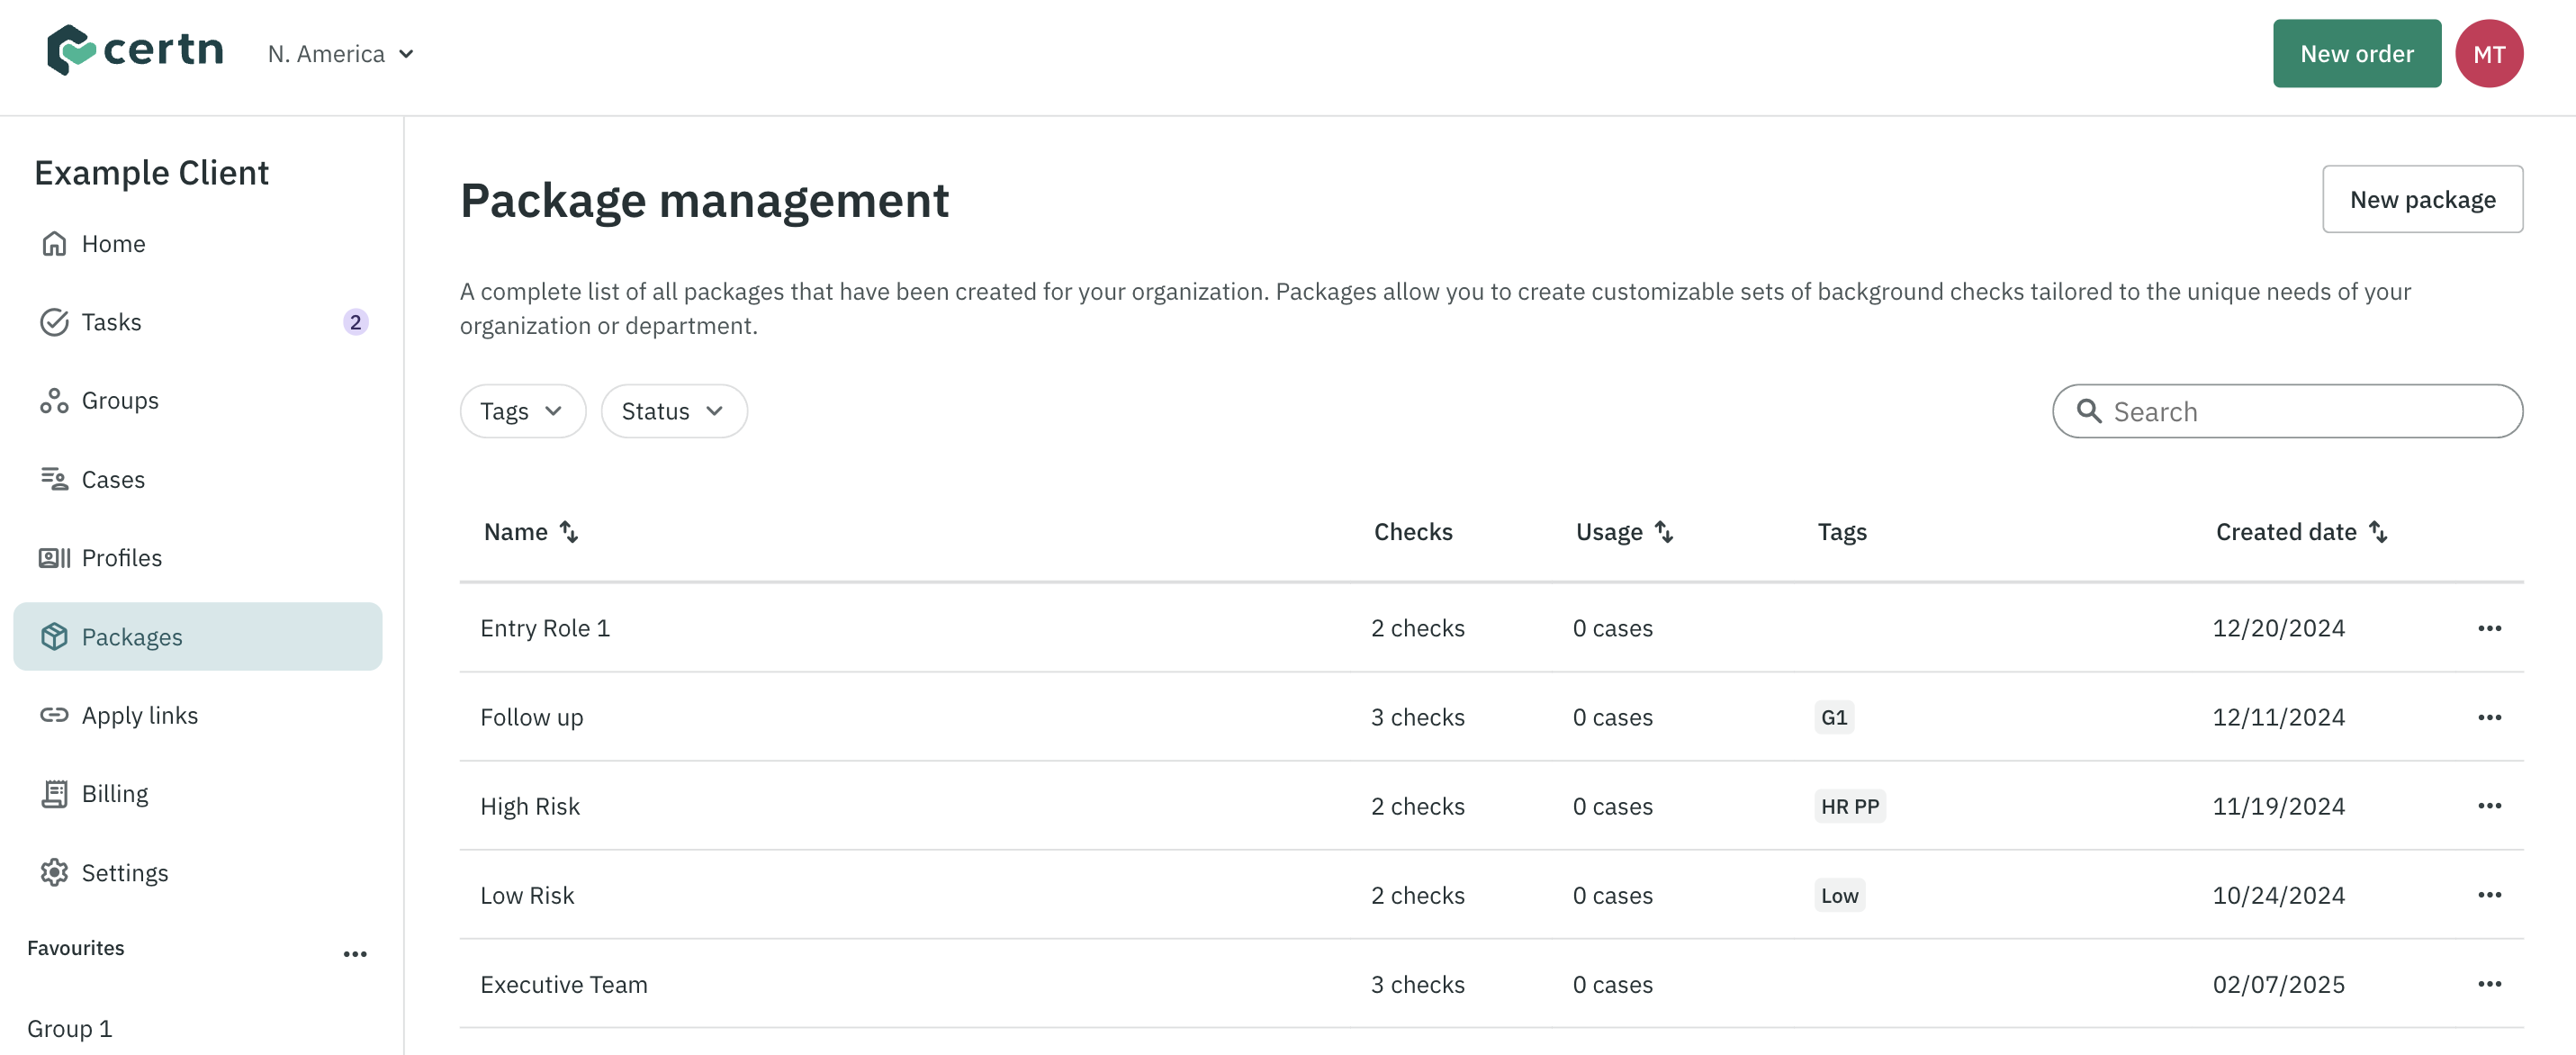The image size is (2576, 1055).
Task: Open Home from the sidebar
Action: [113, 244]
